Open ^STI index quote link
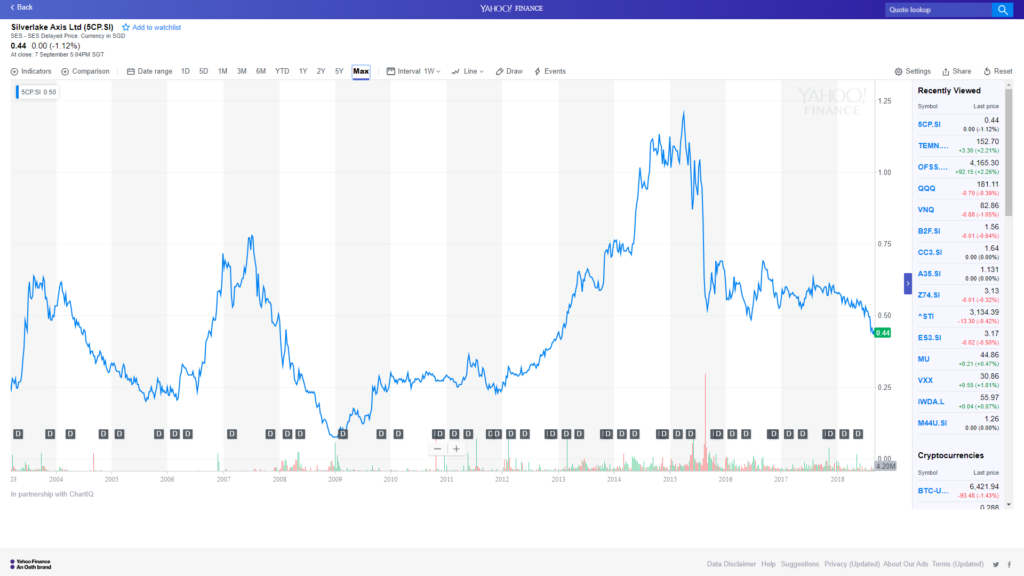Viewport: 1024px width, 576px height. tap(926, 316)
